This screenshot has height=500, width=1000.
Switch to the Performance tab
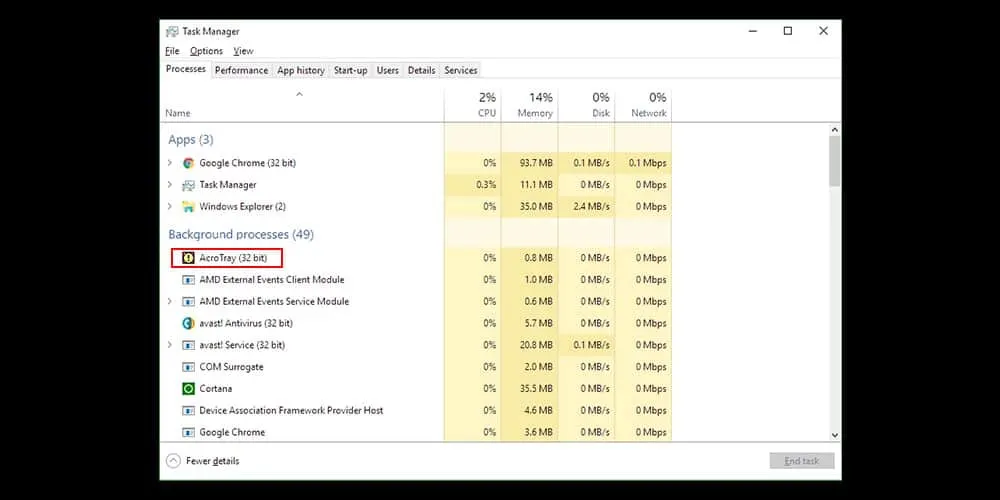pyautogui.click(x=241, y=70)
